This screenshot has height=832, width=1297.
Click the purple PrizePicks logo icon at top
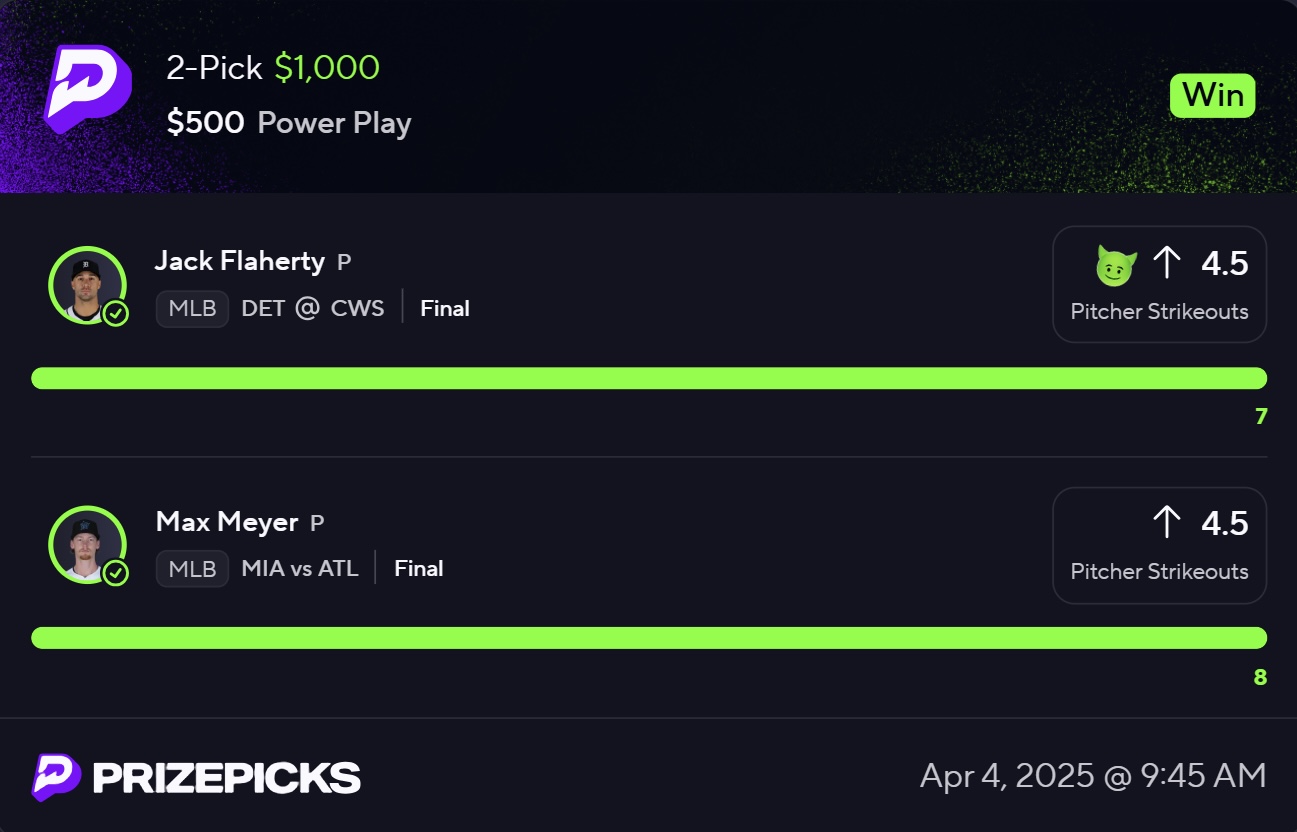(x=88, y=90)
